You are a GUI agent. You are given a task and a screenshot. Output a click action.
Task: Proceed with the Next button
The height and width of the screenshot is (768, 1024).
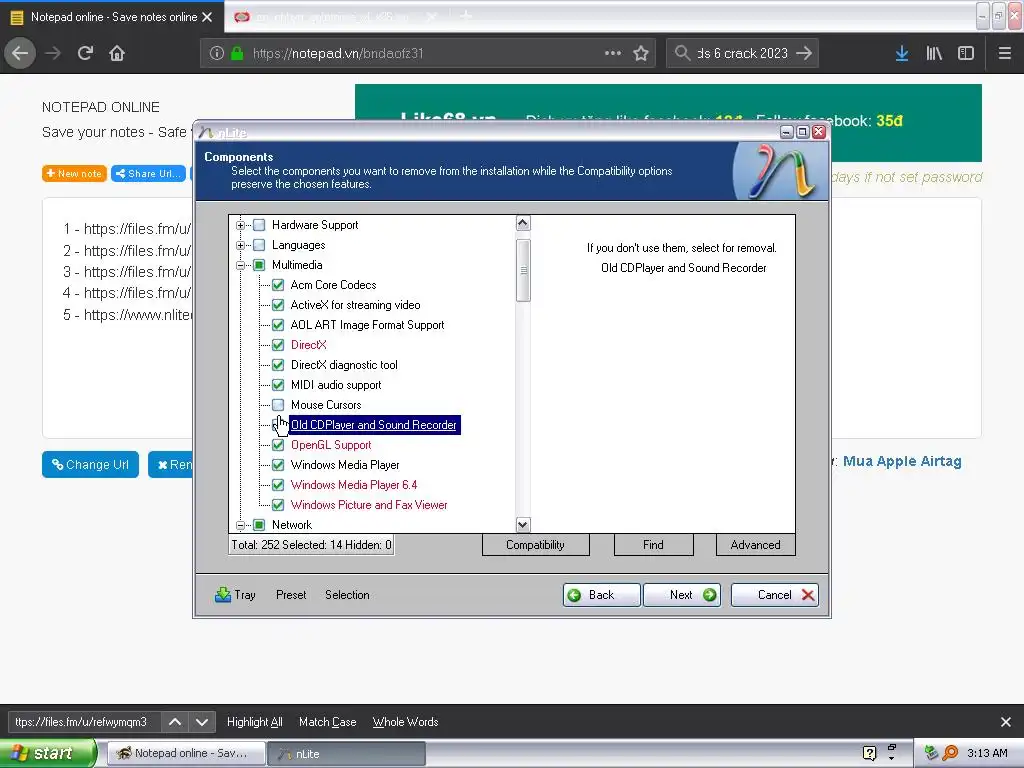682,595
